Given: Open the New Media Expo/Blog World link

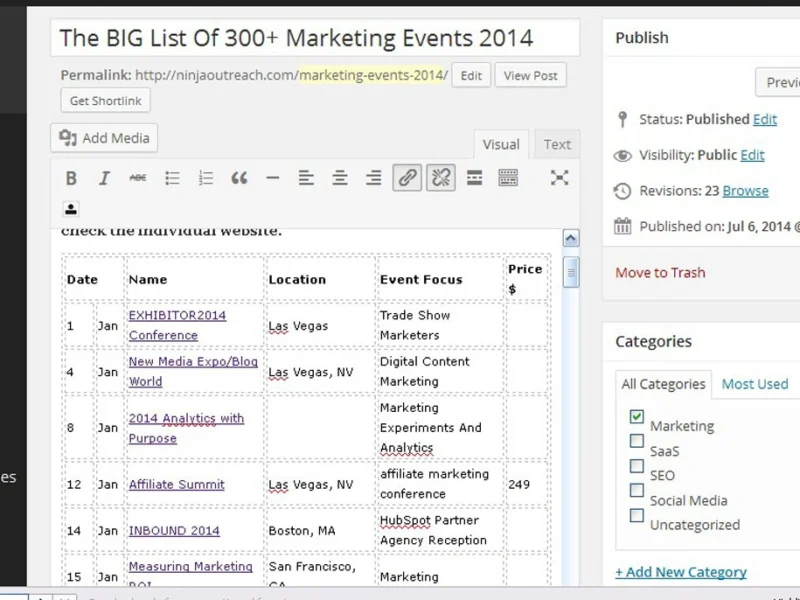Looking at the screenshot, I should (x=193, y=371).
